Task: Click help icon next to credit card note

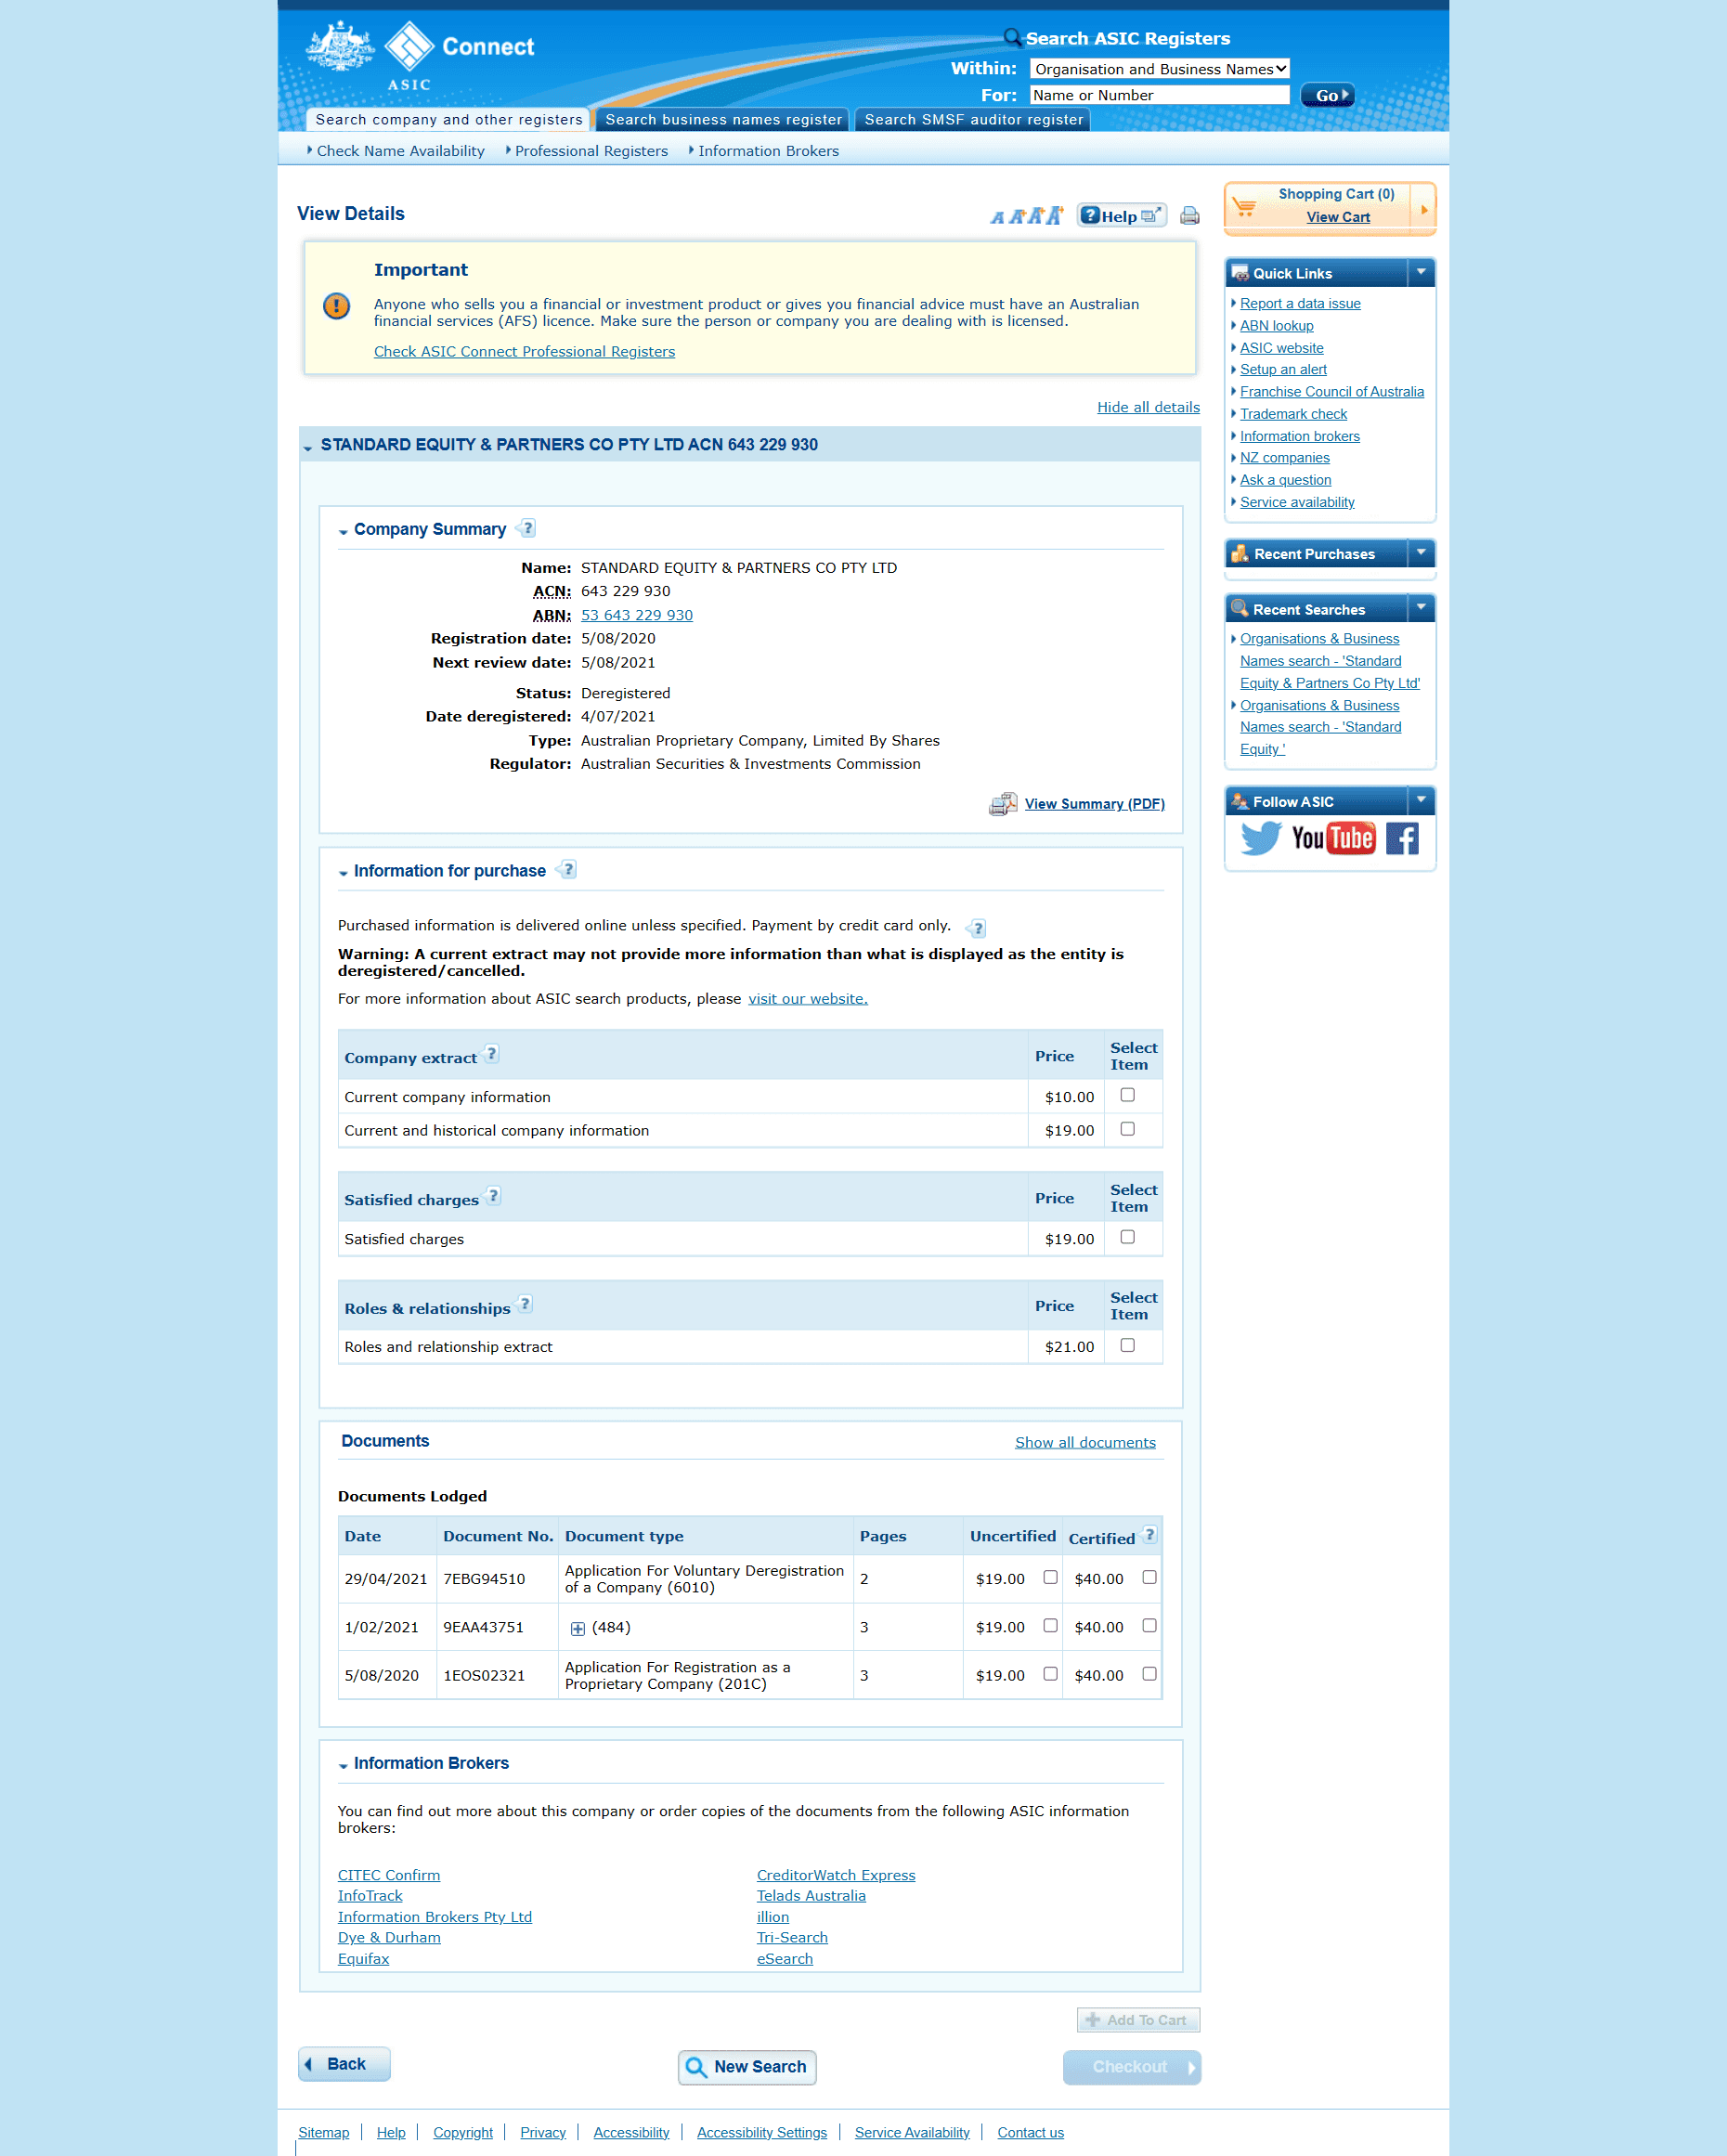Action: point(977,928)
